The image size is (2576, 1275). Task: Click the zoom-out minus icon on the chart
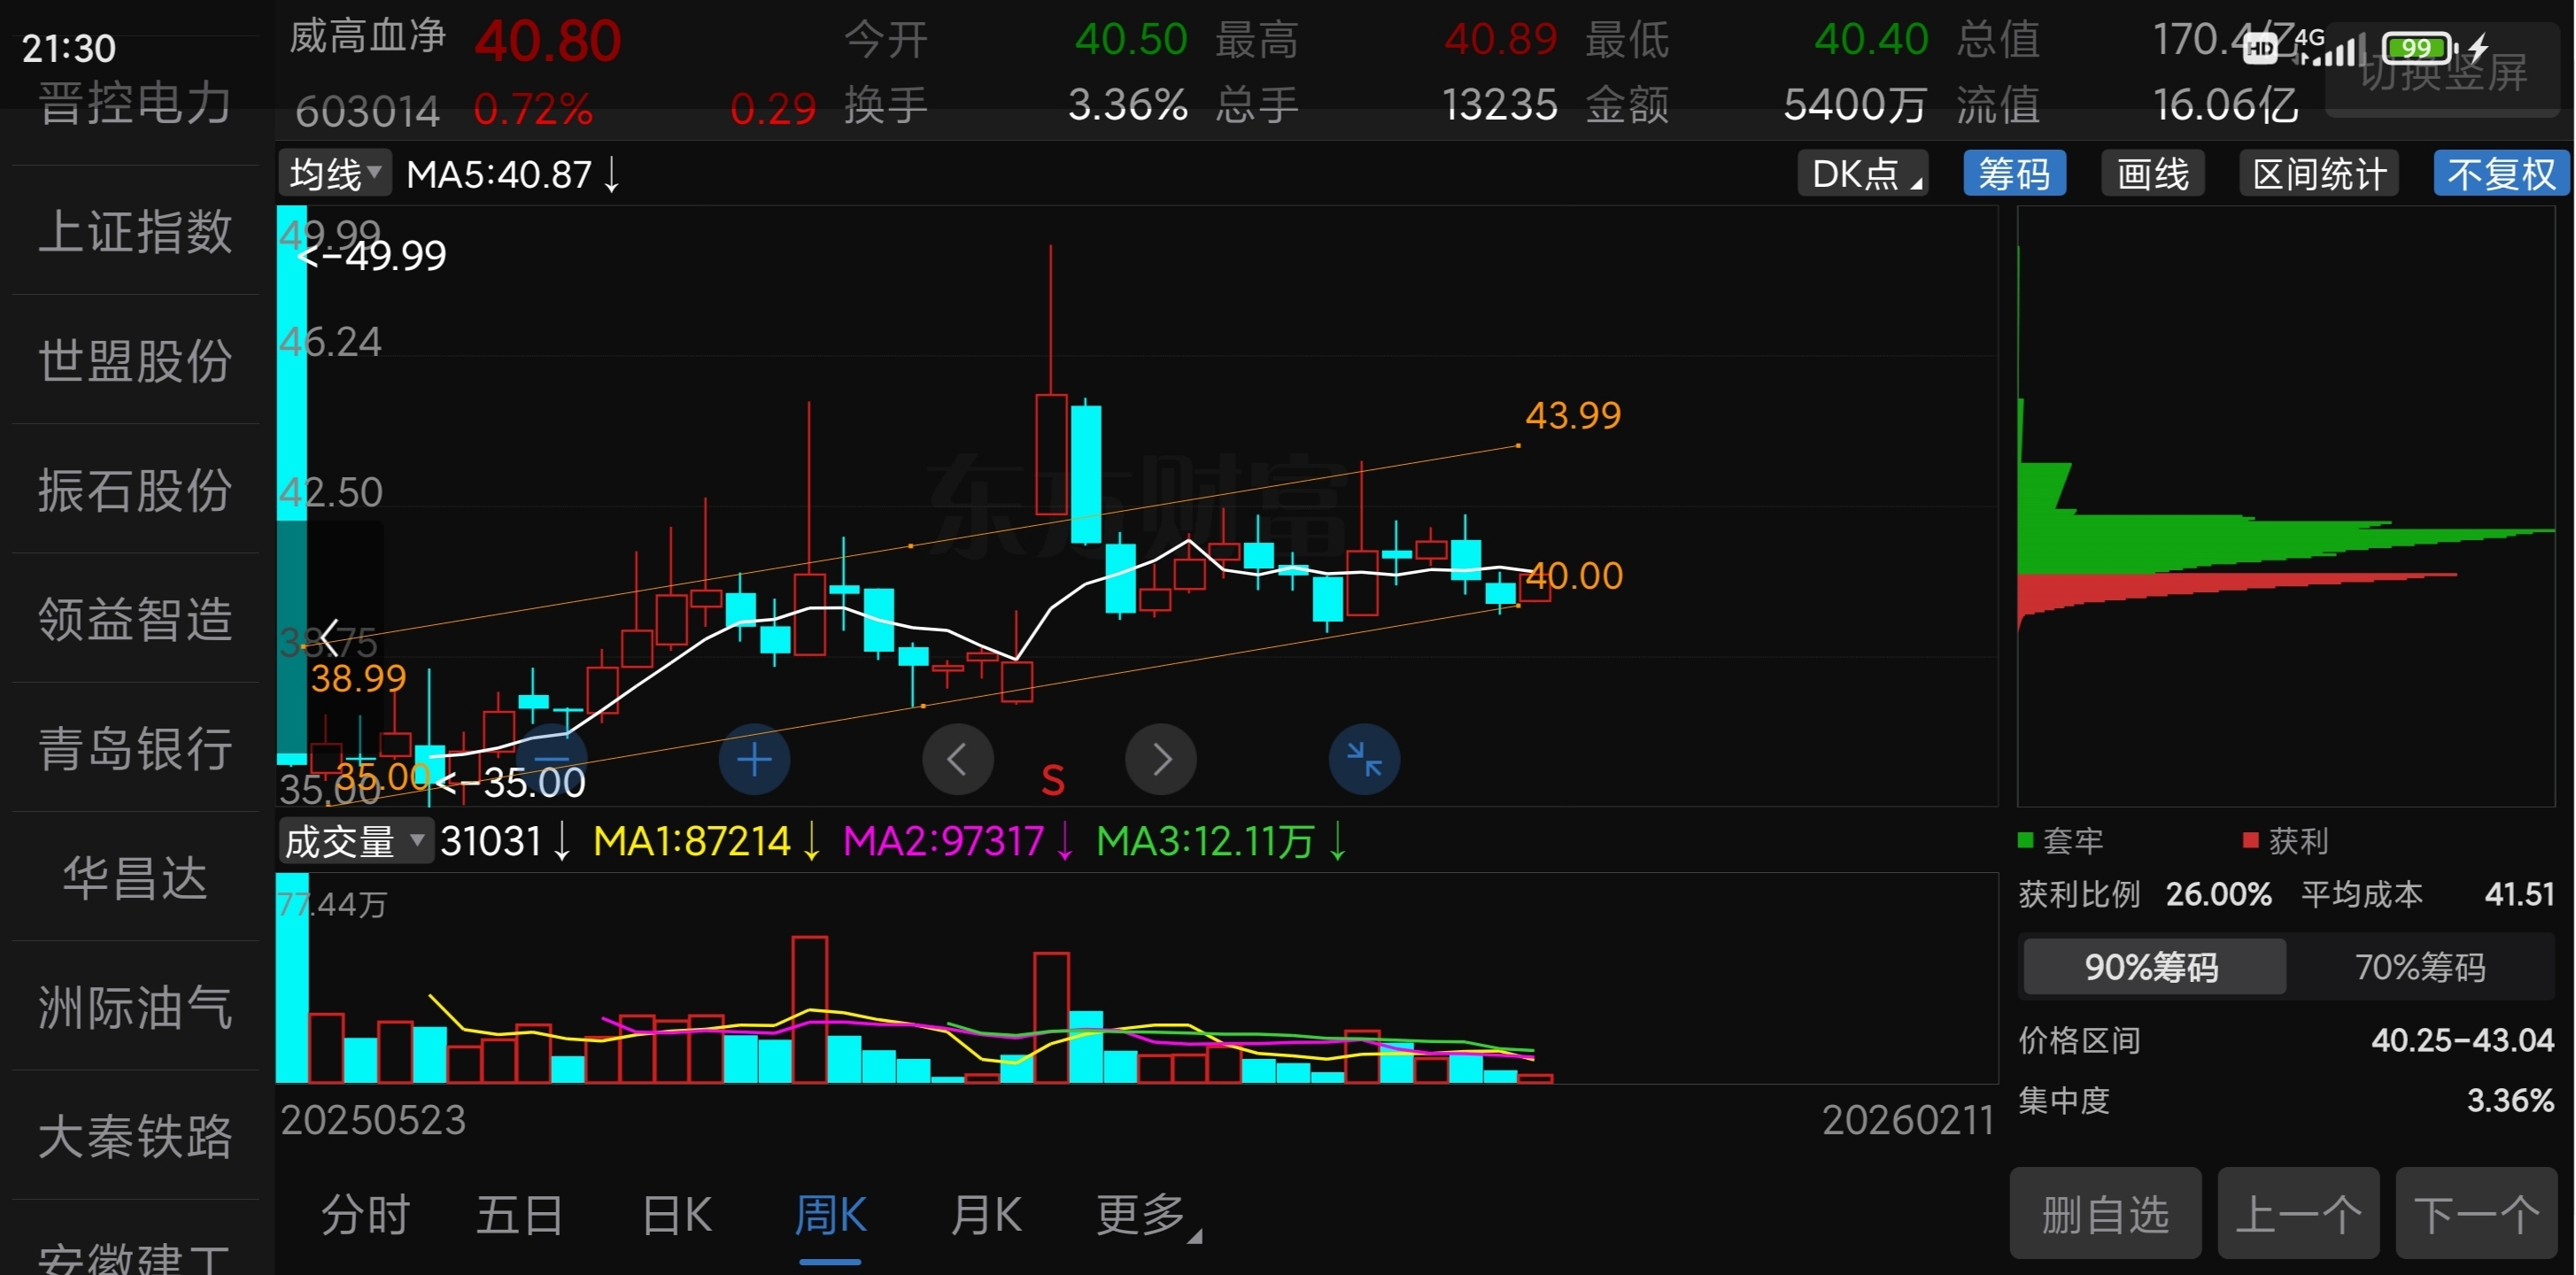pyautogui.click(x=551, y=760)
